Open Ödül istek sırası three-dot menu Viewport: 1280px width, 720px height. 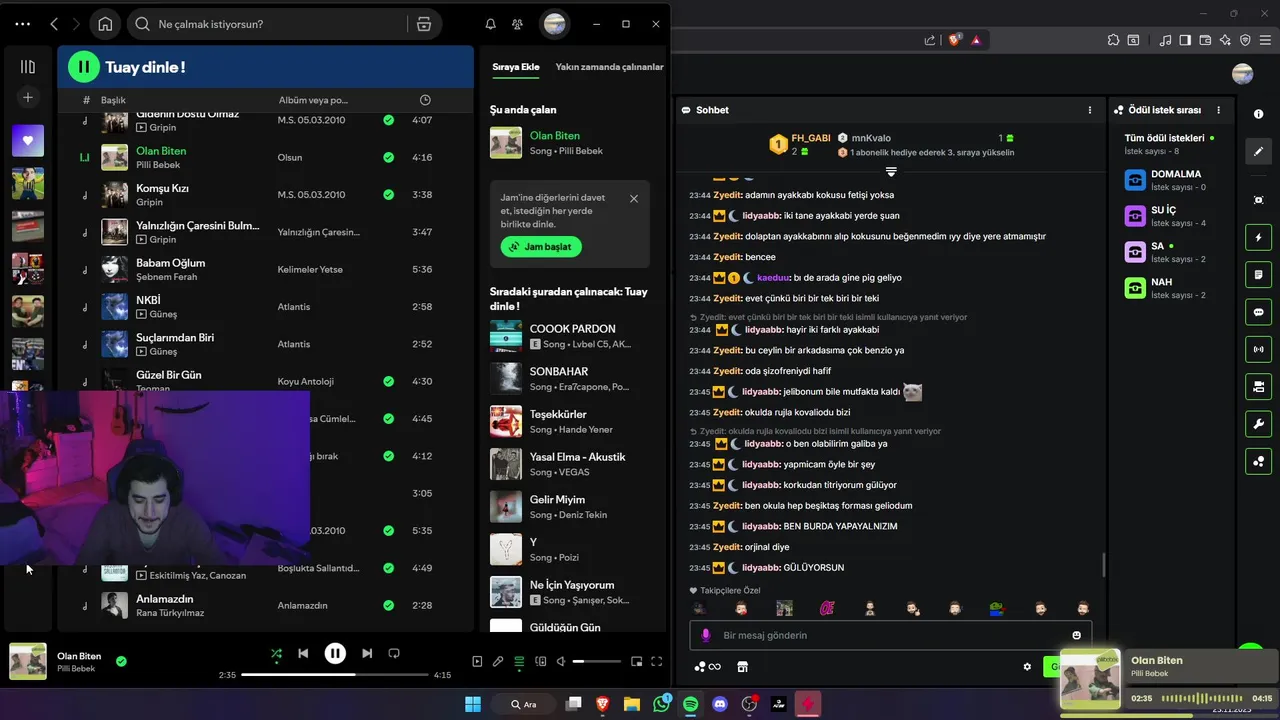point(1218,110)
